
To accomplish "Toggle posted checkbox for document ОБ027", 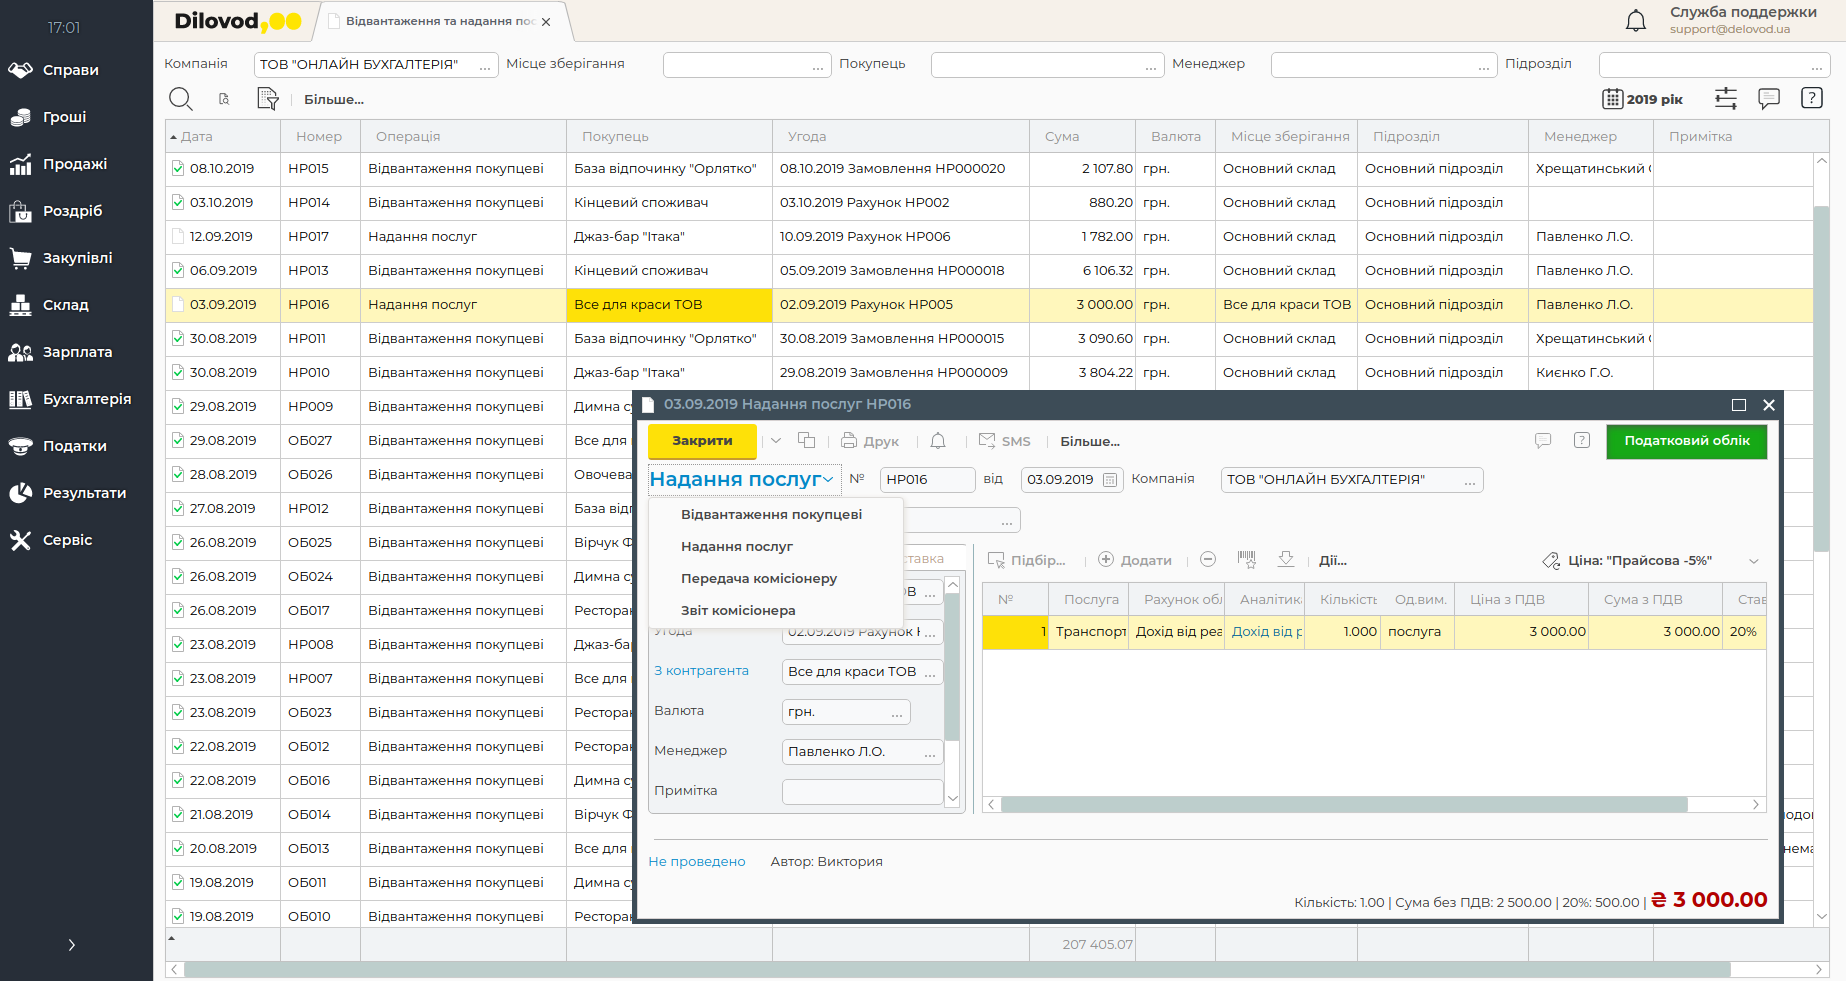I will pos(178,441).
